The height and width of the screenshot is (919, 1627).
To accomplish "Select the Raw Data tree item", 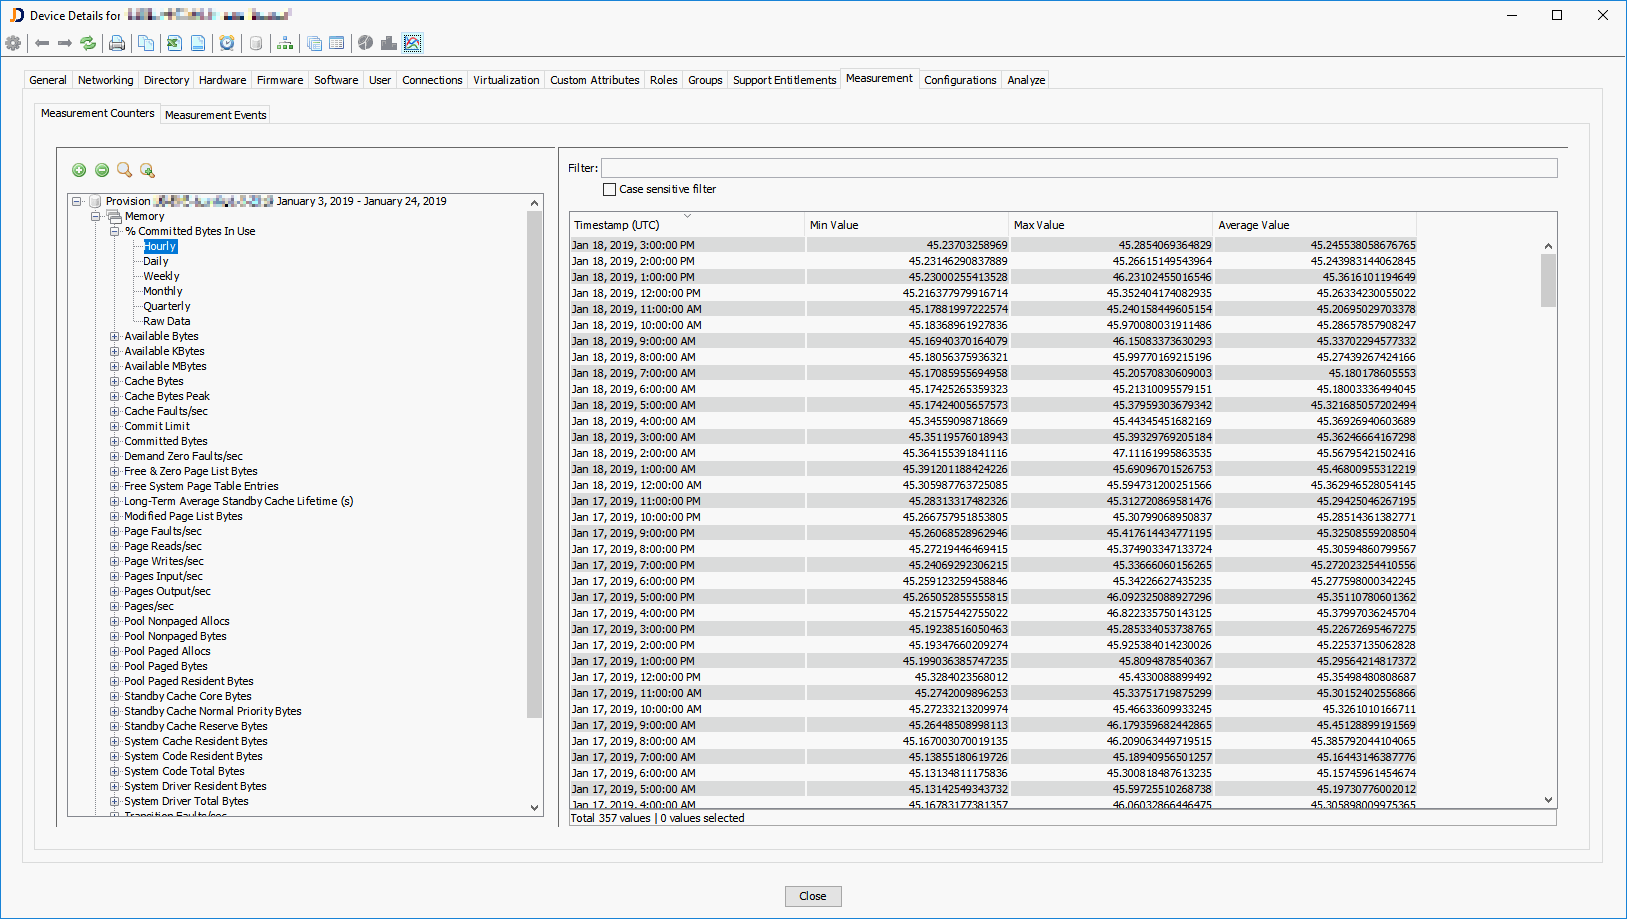I will tap(166, 321).
